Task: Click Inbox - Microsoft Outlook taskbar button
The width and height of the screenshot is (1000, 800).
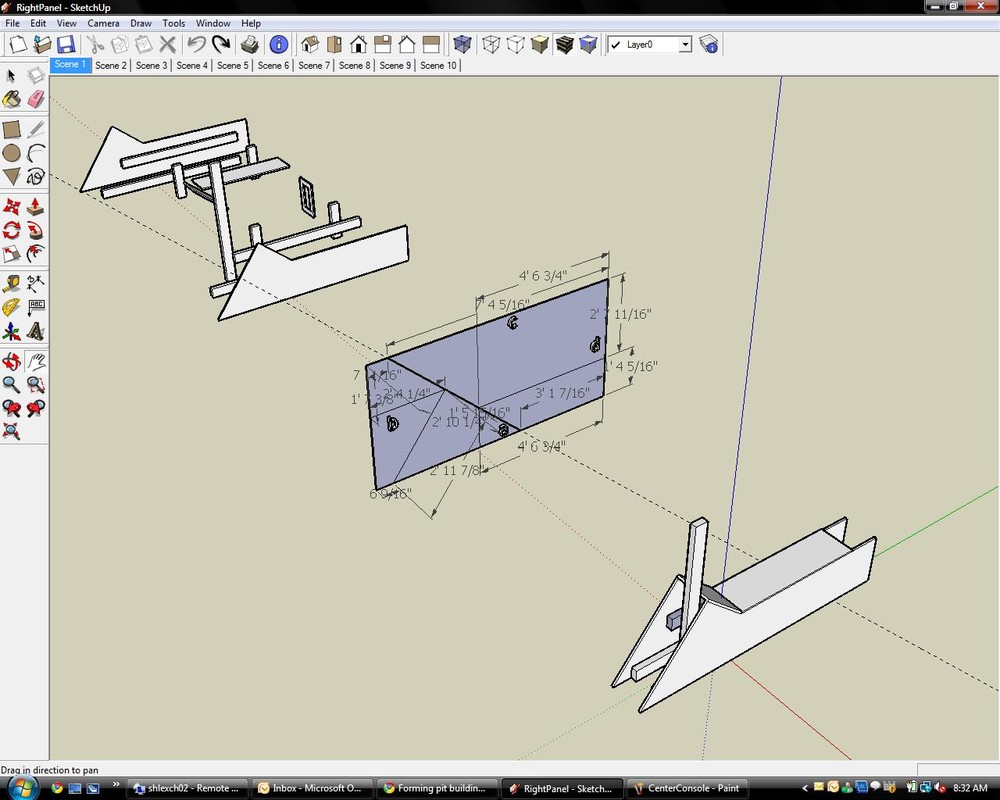Action: click(x=313, y=788)
